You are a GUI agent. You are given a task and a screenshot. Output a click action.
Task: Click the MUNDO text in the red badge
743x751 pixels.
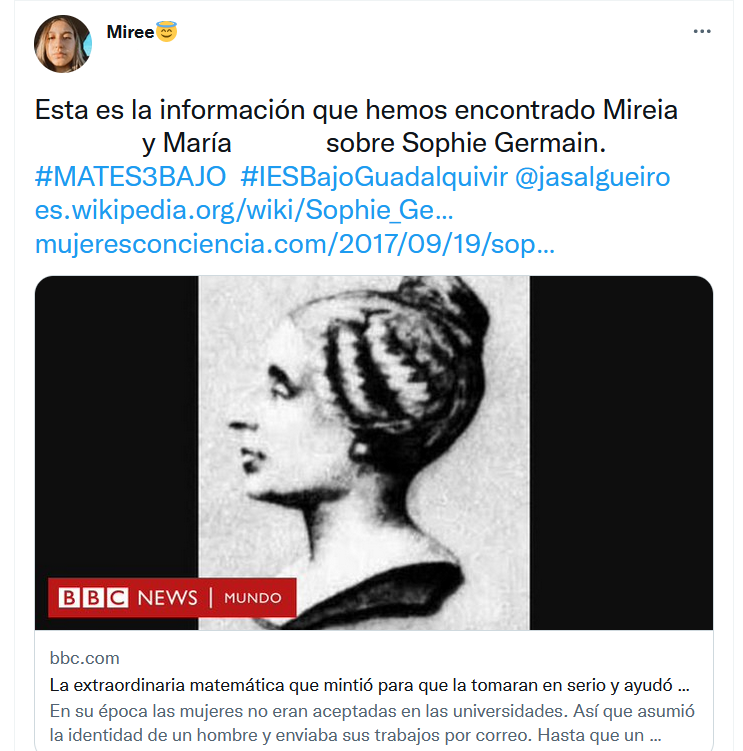tap(252, 598)
